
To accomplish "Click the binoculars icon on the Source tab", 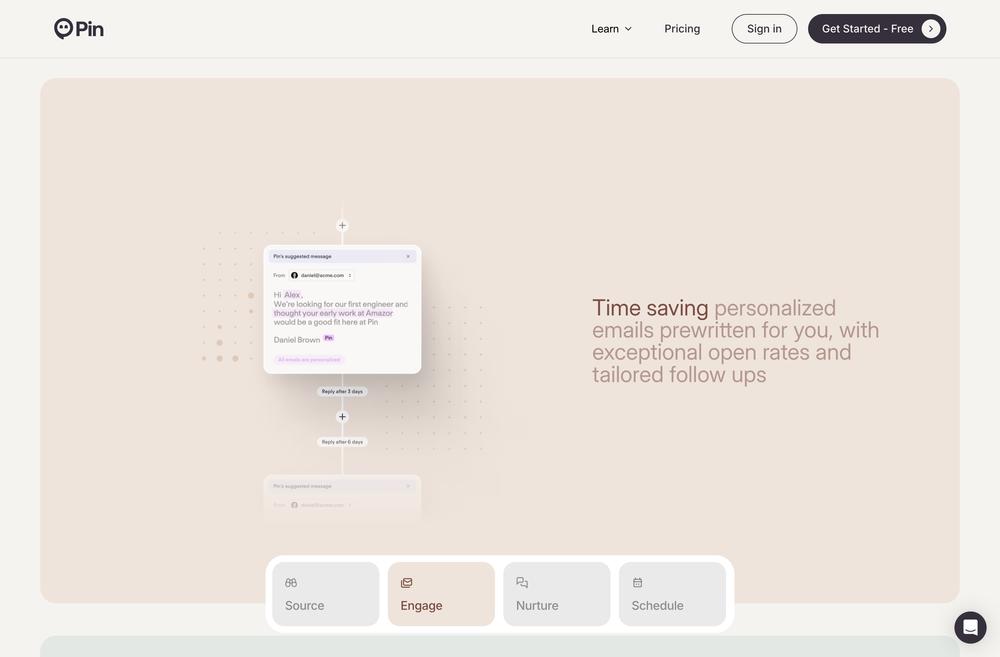I will click(x=291, y=582).
